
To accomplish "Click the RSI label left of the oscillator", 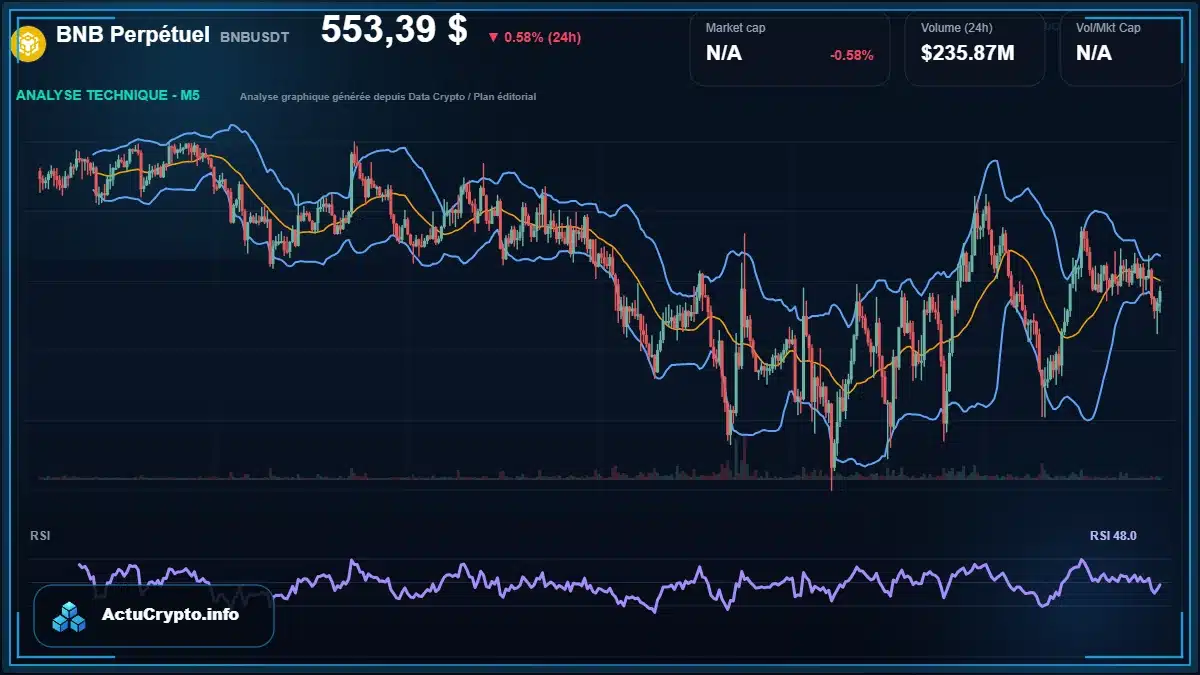I will [x=40, y=536].
